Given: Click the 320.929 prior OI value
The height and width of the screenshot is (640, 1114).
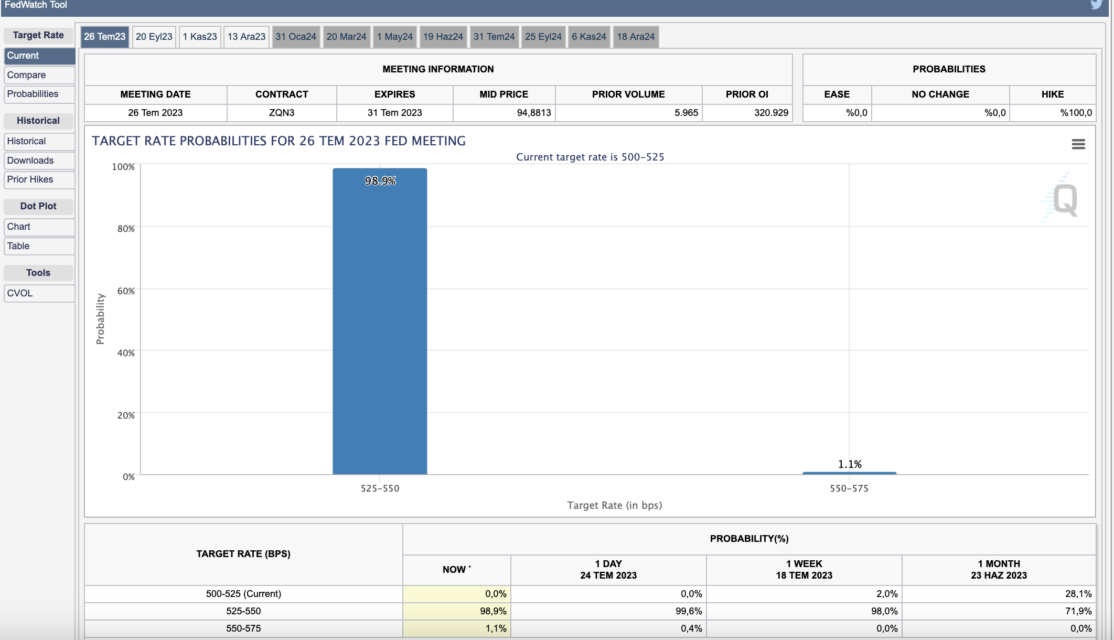Looking at the screenshot, I should [771, 113].
